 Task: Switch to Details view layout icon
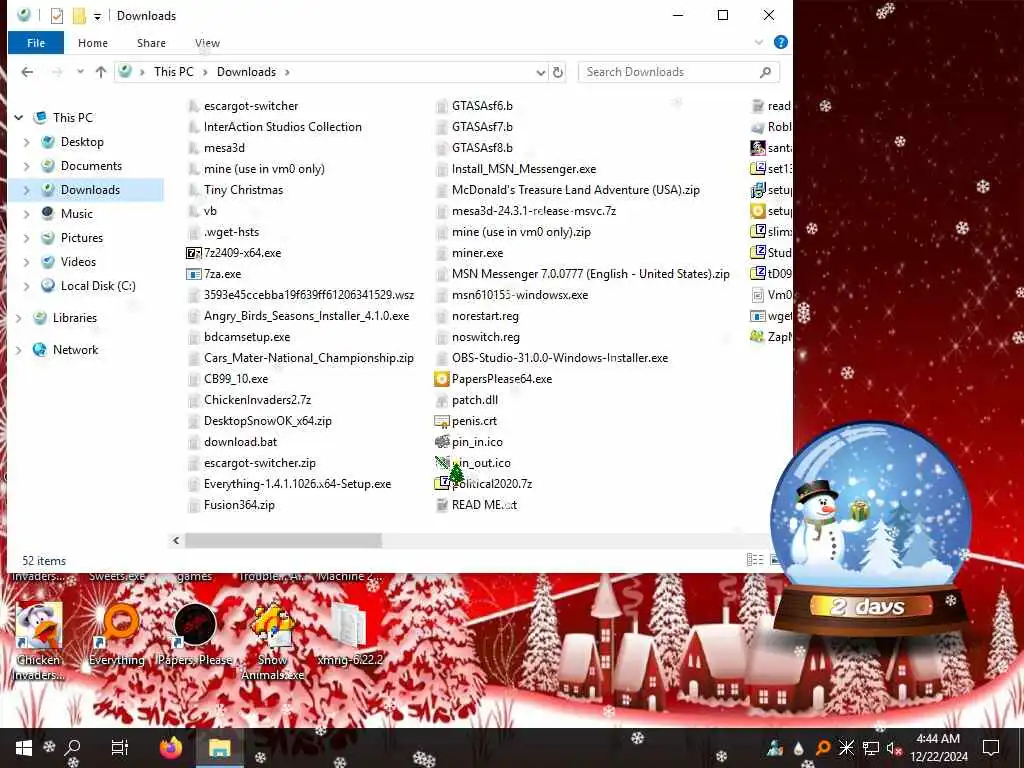tap(755, 560)
